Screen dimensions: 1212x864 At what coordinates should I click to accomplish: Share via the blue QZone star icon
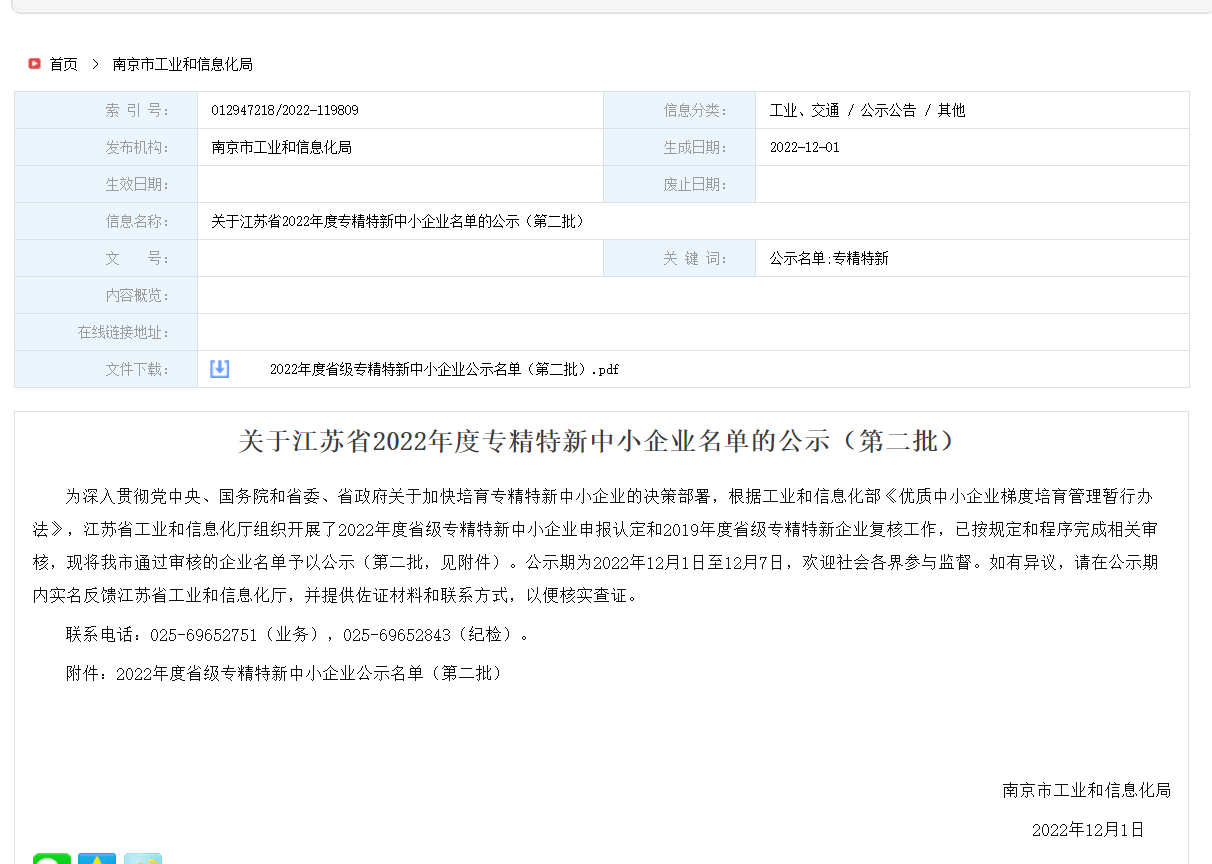(x=97, y=859)
